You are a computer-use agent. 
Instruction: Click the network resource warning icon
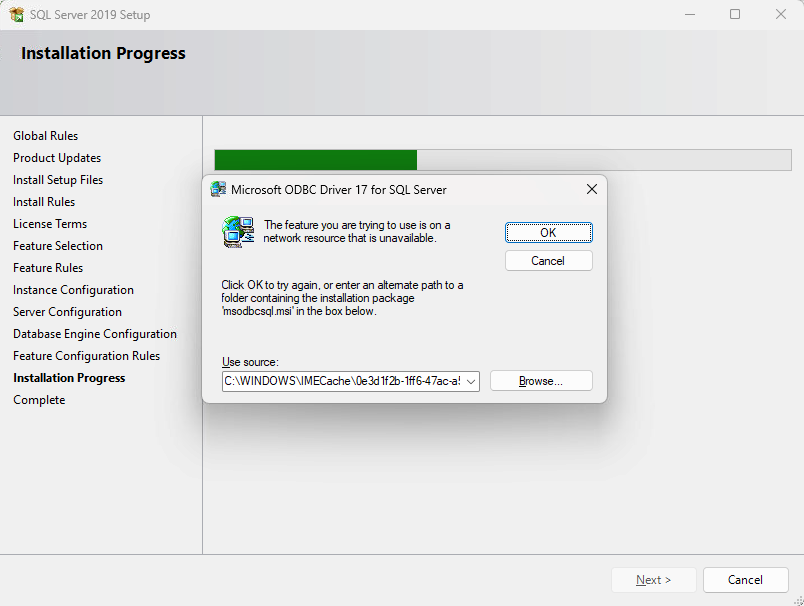(x=237, y=232)
